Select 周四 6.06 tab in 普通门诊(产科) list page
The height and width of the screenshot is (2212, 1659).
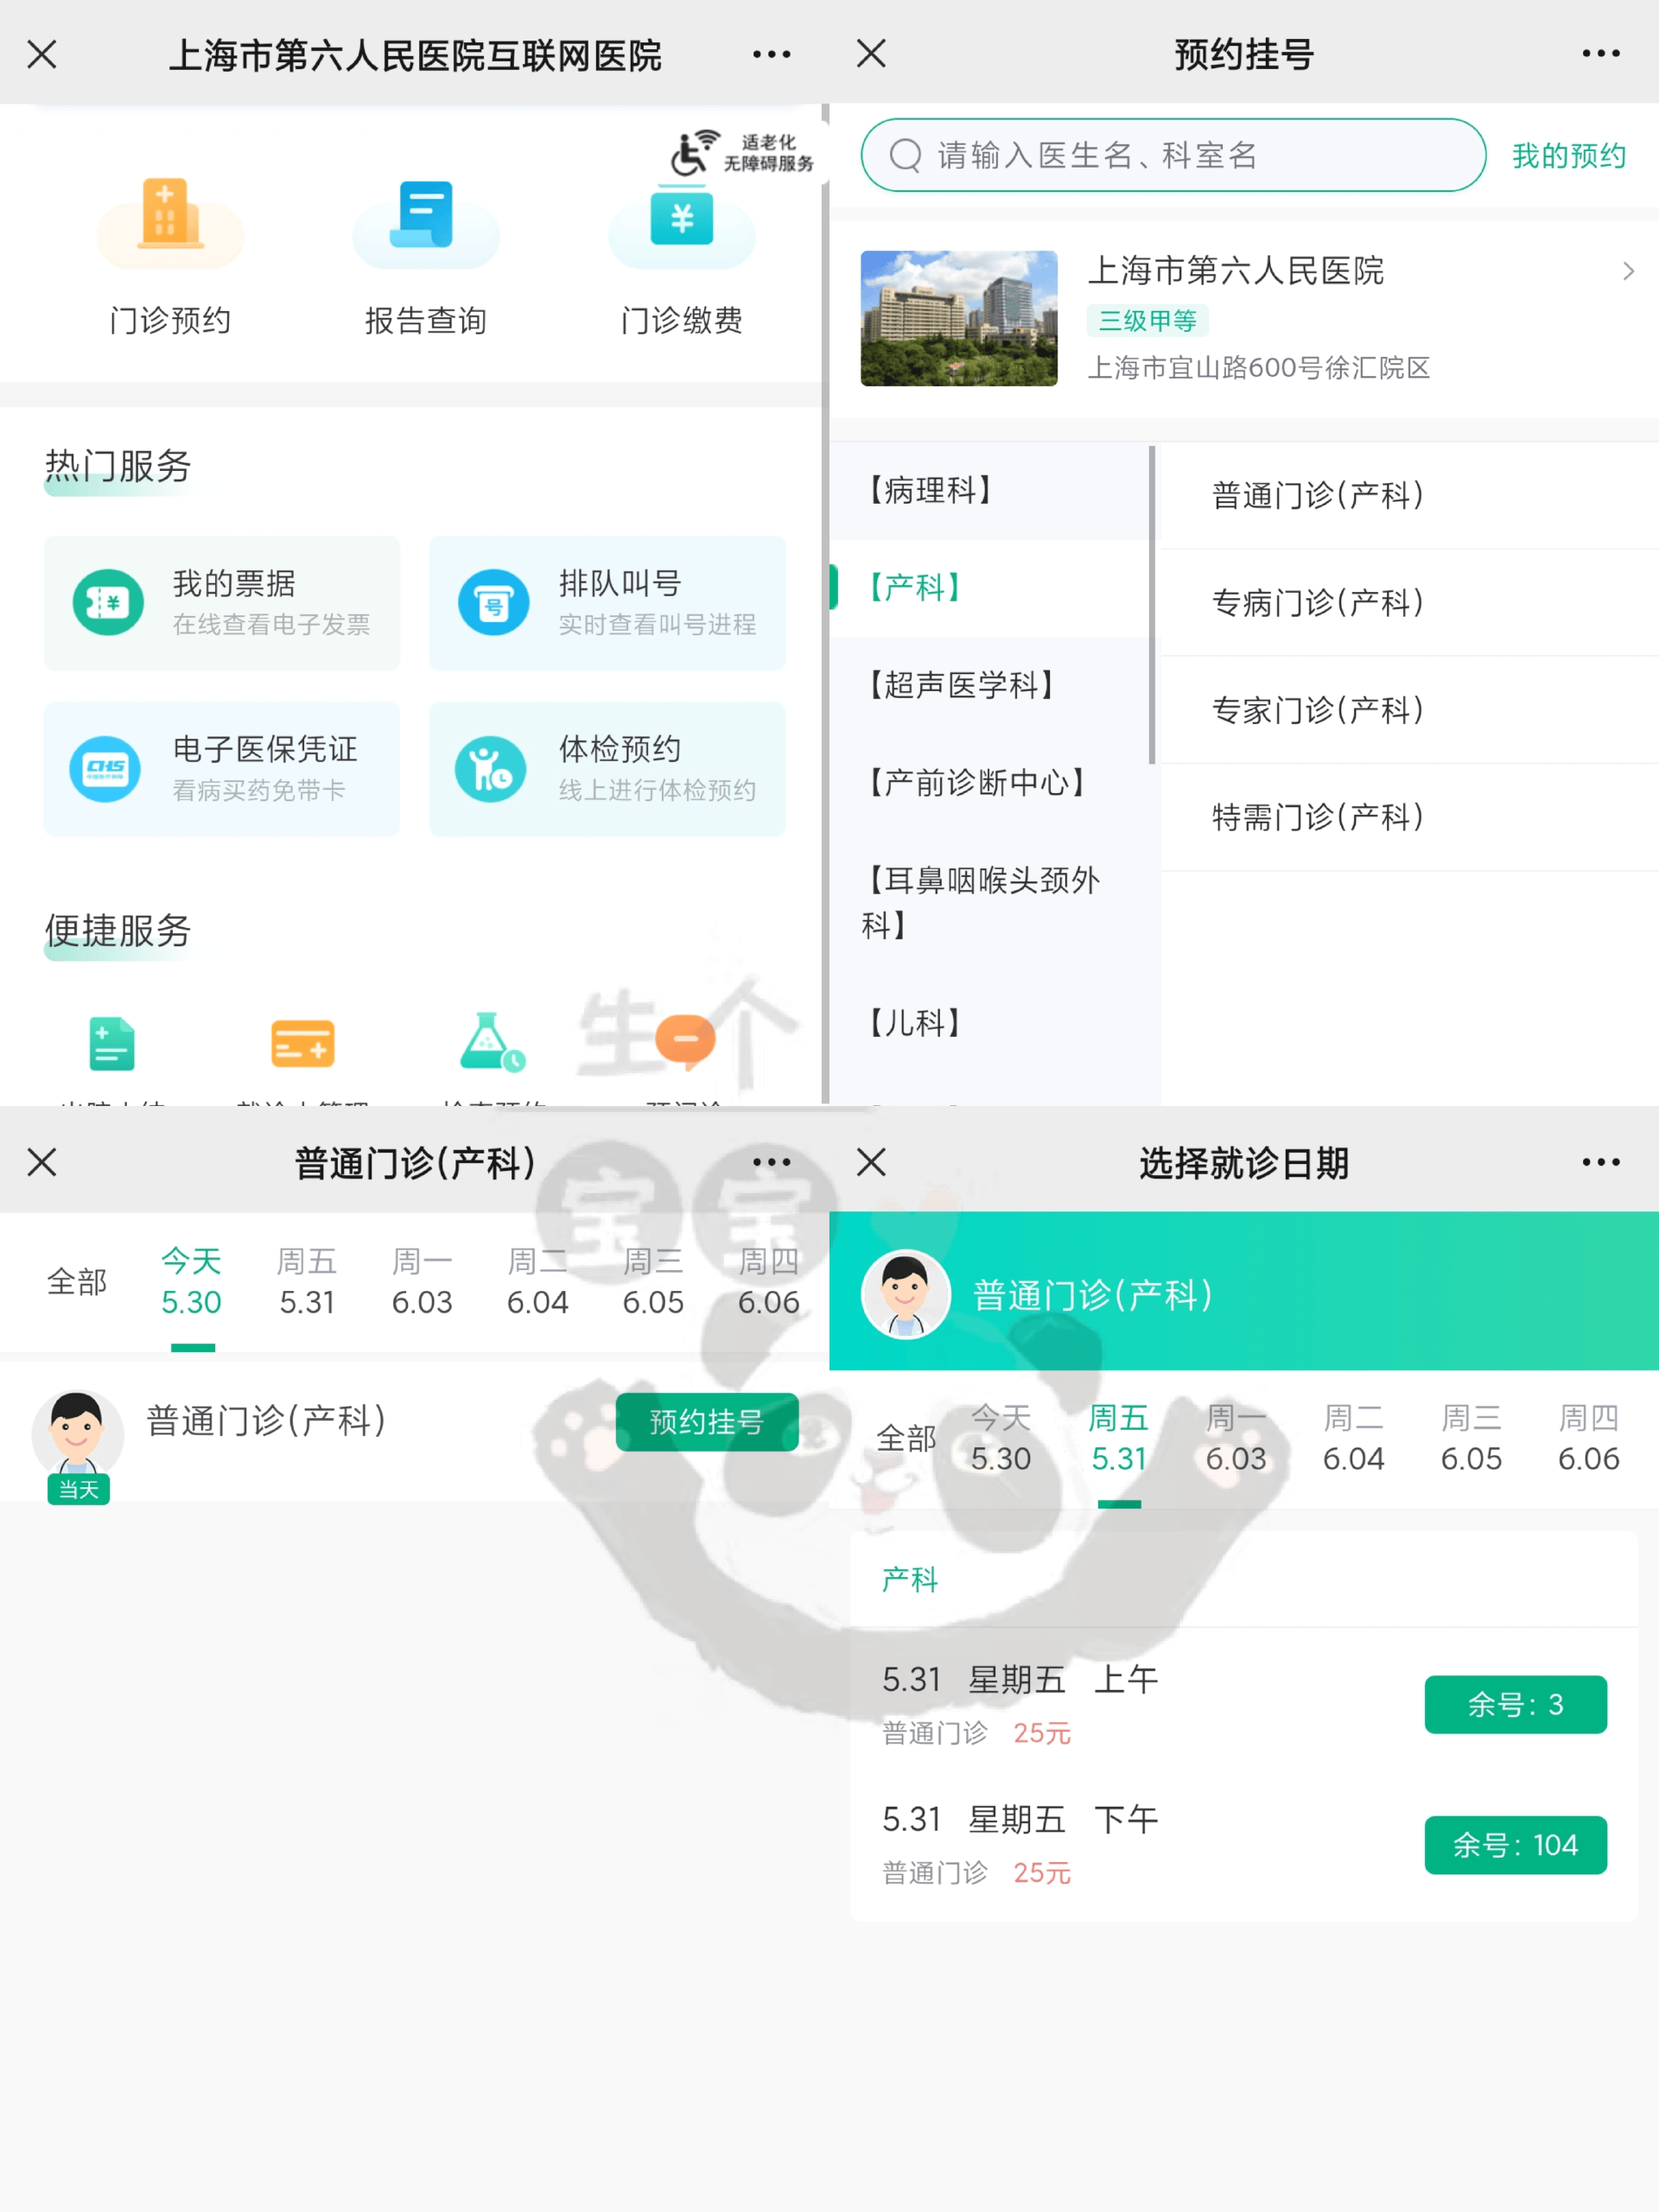[x=768, y=1282]
